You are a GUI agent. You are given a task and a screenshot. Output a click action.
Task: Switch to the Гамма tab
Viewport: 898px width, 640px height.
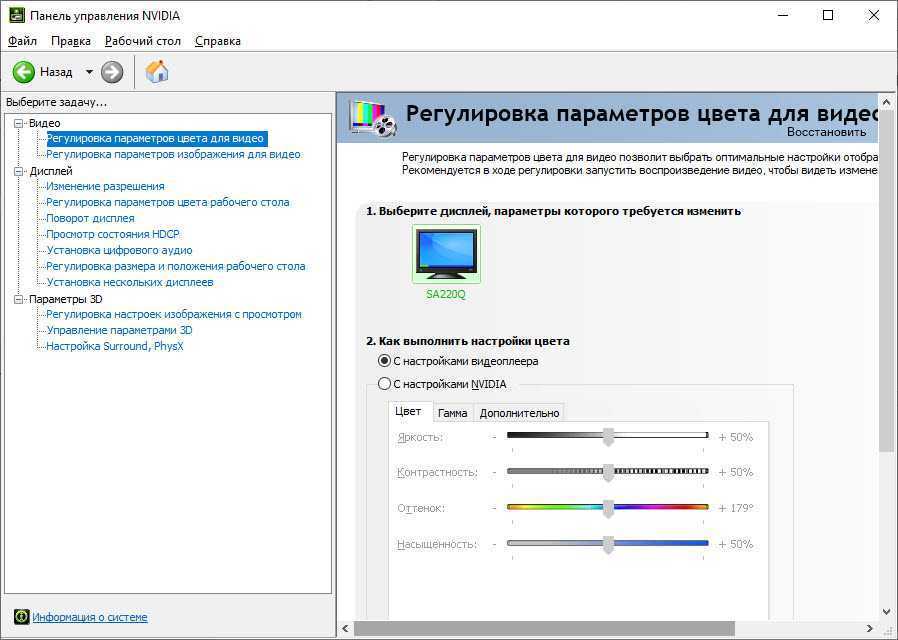[452, 413]
